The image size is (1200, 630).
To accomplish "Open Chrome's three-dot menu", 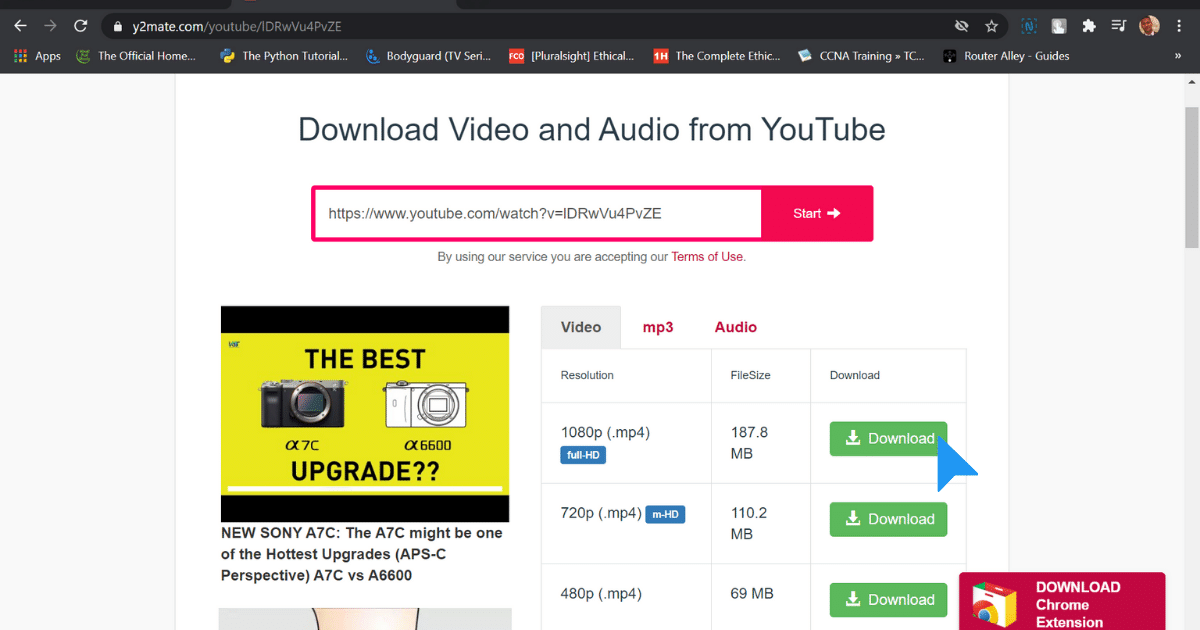I will click(x=1181, y=26).
